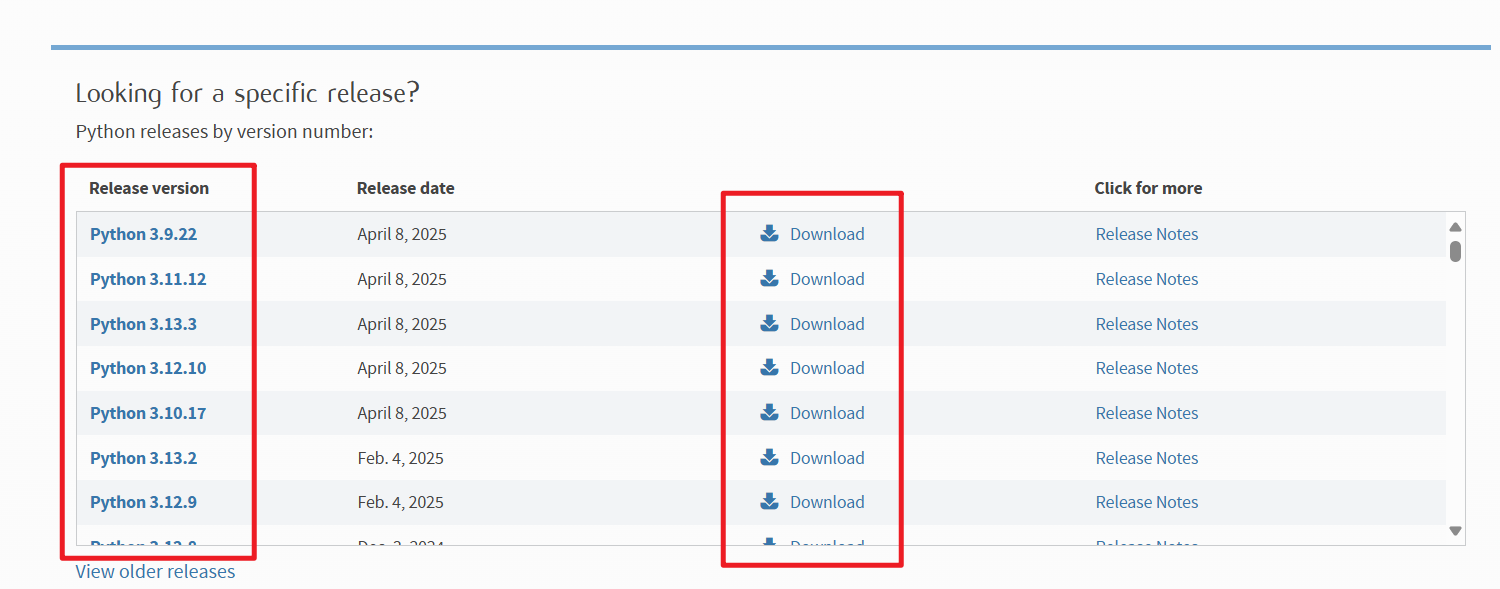Screen dimensions: 1500x589
Task: Click download icon for Python 3.12.10
Action: 769,368
